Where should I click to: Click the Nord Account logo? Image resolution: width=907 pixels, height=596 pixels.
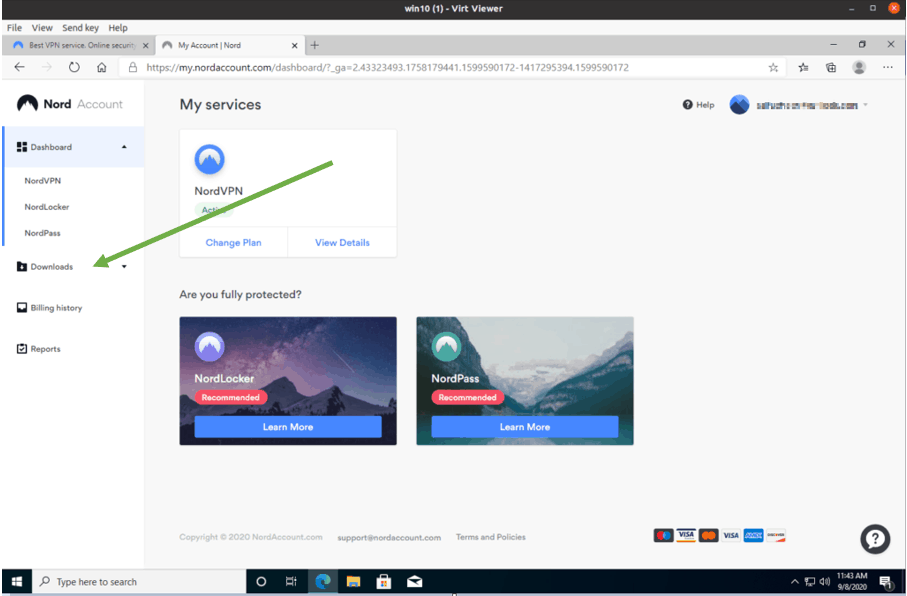(69, 104)
